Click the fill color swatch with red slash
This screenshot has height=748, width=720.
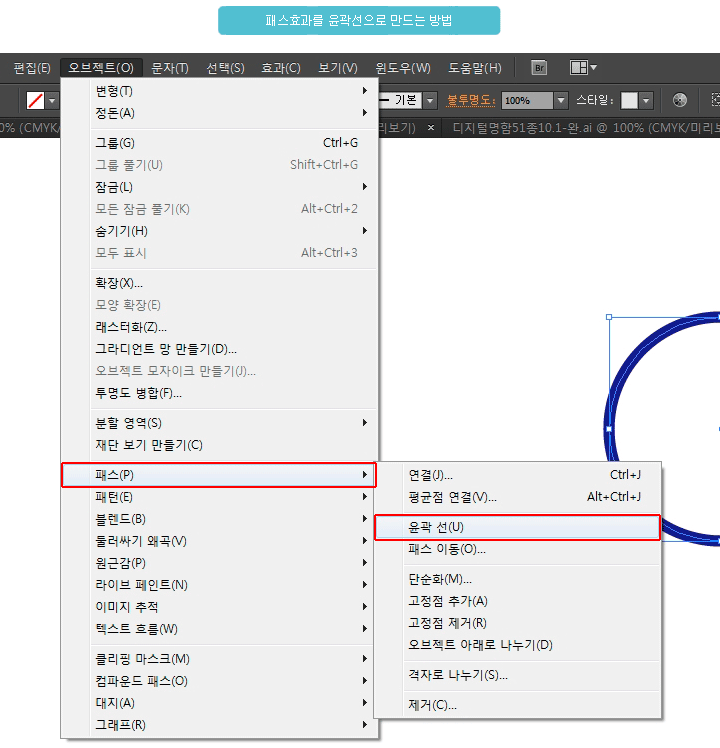pyautogui.click(x=36, y=100)
